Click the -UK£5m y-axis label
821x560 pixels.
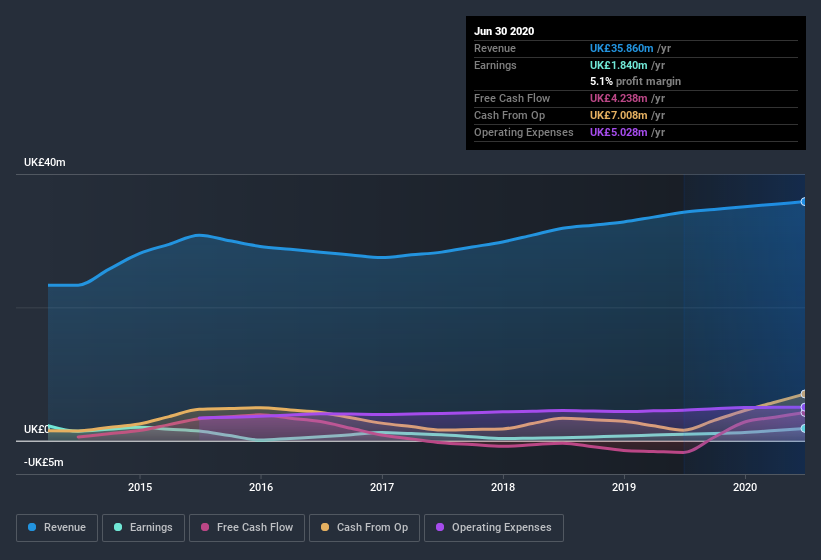click(x=43, y=462)
